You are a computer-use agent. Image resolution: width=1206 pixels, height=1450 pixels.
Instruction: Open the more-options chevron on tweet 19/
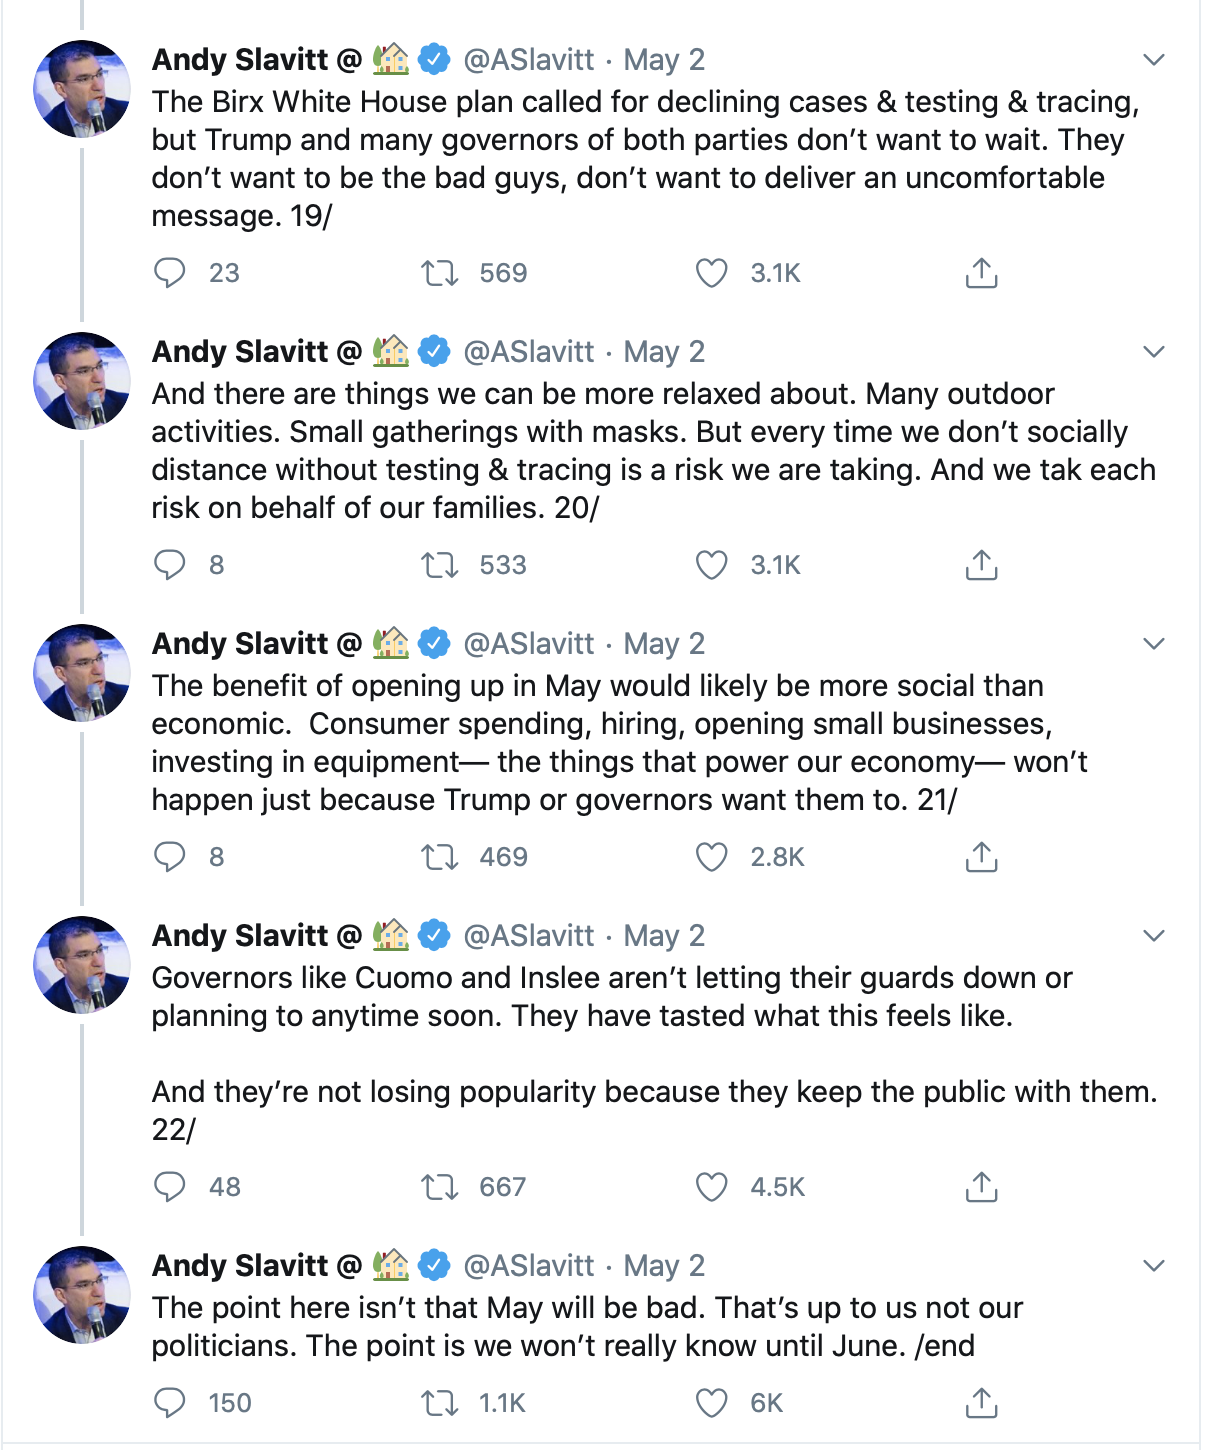[1154, 60]
